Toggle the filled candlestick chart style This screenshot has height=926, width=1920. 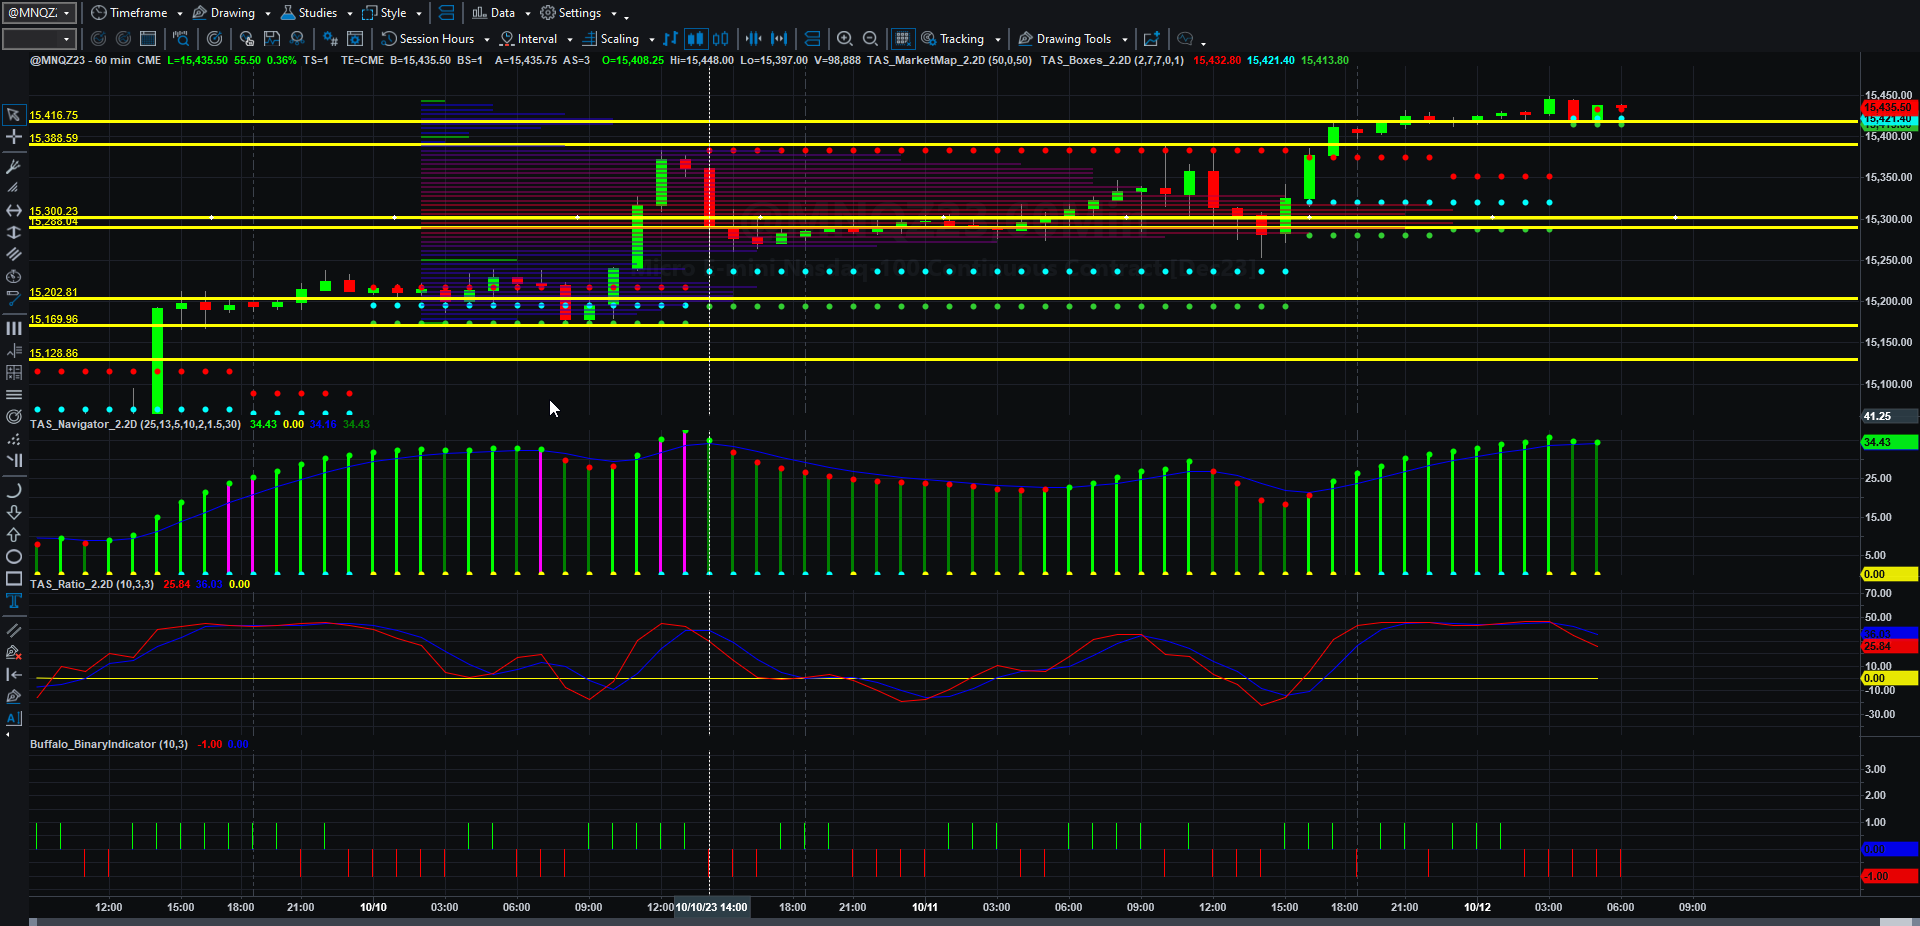point(695,38)
